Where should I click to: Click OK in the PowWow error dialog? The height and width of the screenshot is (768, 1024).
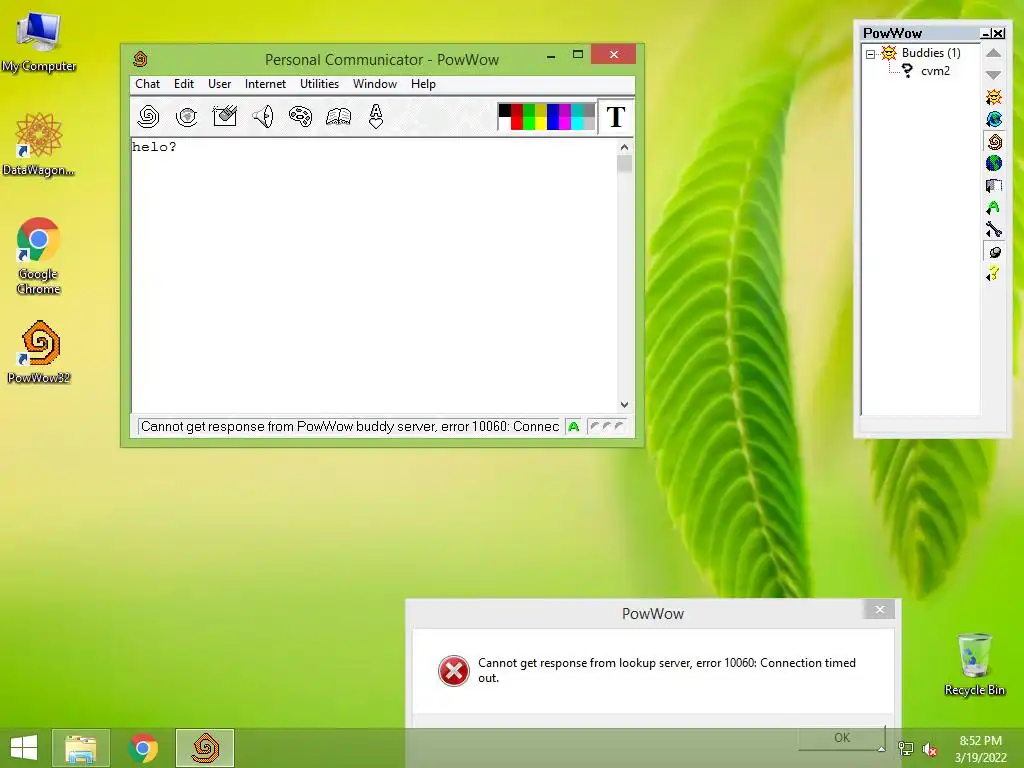(842, 737)
